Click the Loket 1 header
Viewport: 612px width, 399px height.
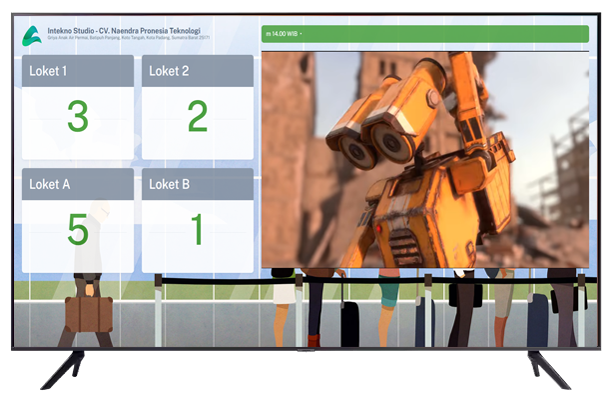tap(78, 71)
